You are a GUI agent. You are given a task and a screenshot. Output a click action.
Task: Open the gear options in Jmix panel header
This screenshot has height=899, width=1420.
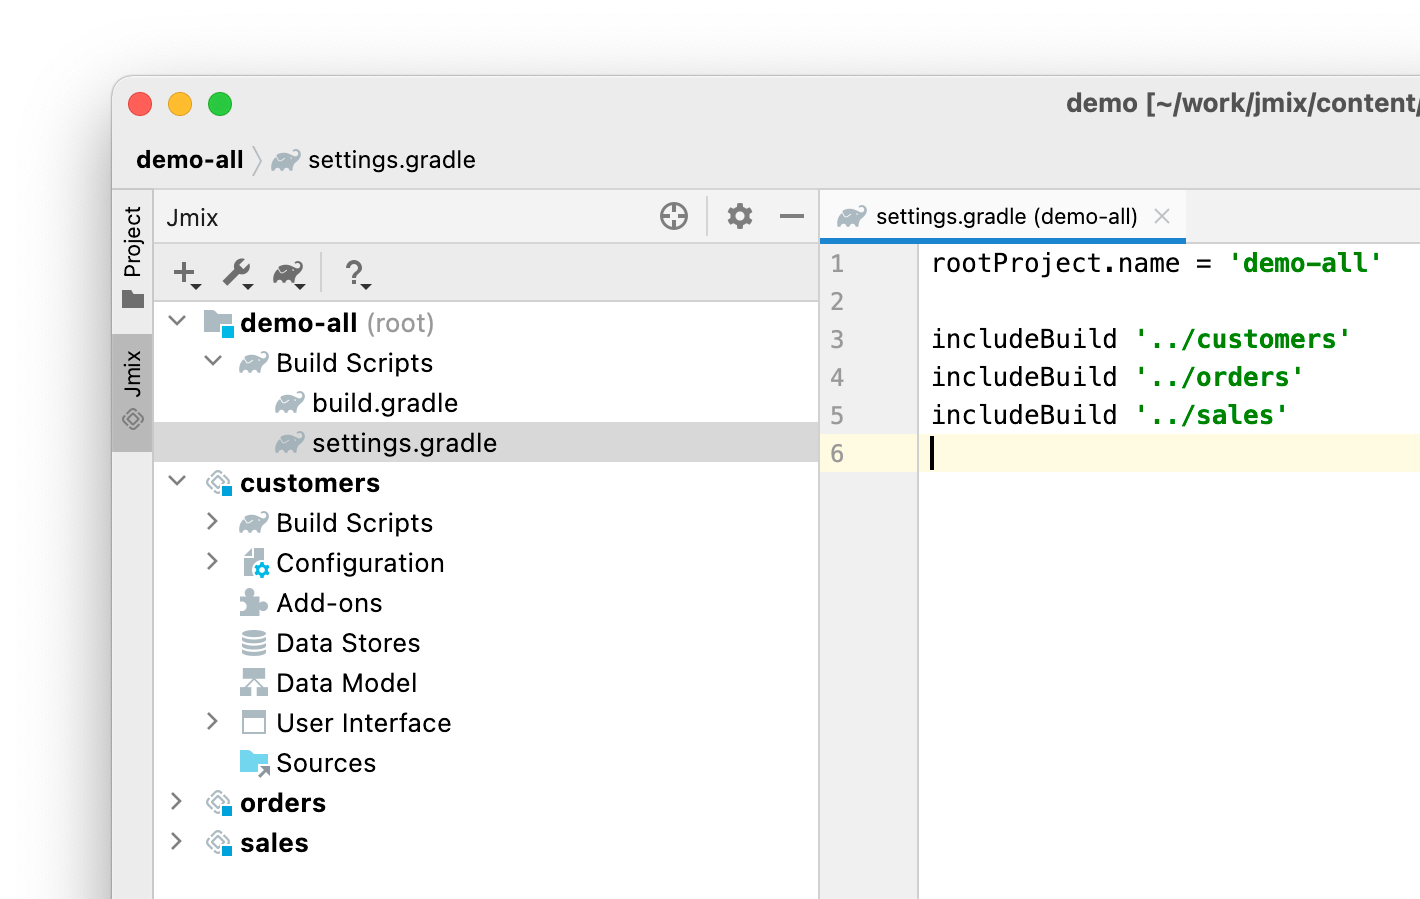[x=740, y=216]
